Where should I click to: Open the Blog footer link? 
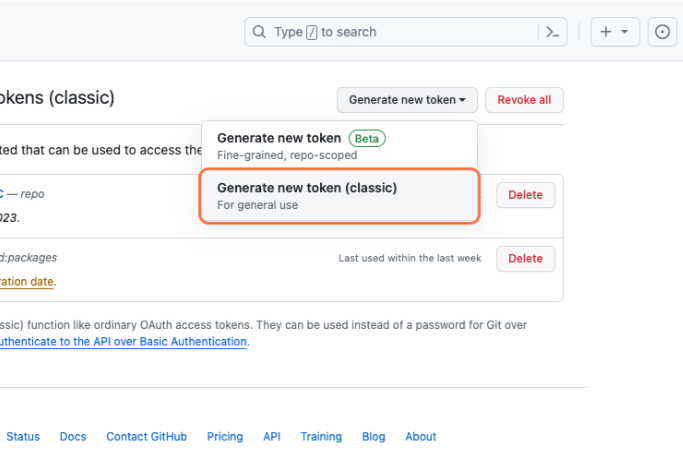pos(373,437)
